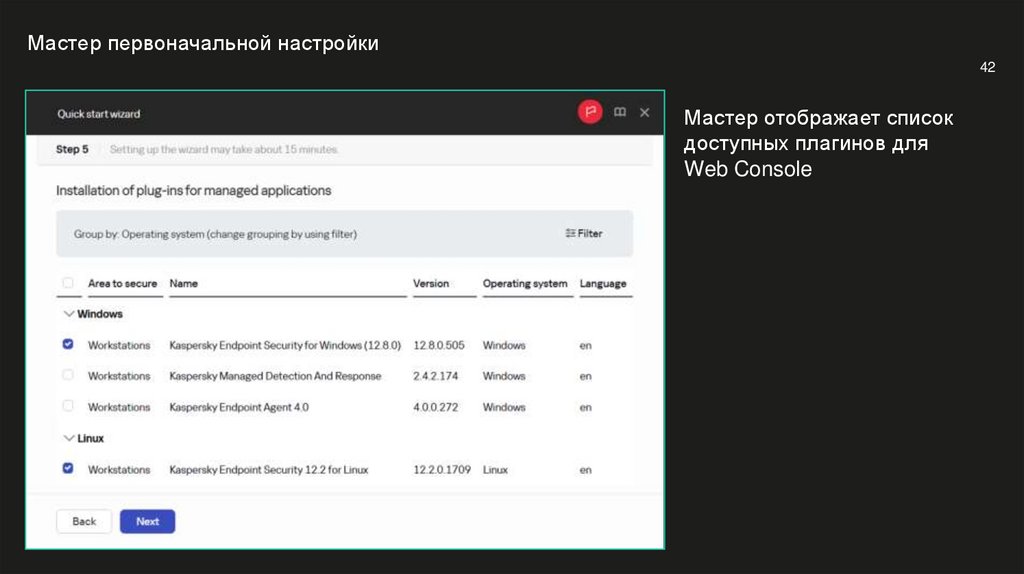This screenshot has width=1024, height=574.
Task: Click the Step 5 label
Action: (72, 149)
